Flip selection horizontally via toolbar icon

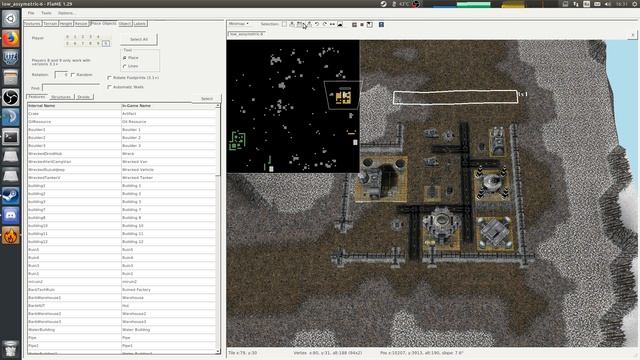tap(332, 24)
